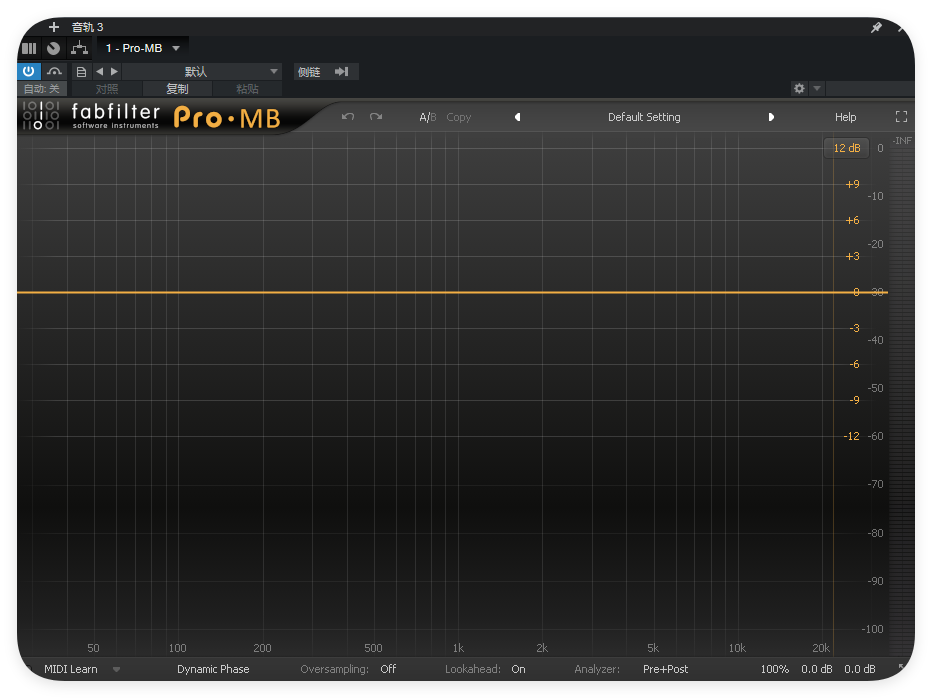Open the Help menu

(x=845, y=117)
